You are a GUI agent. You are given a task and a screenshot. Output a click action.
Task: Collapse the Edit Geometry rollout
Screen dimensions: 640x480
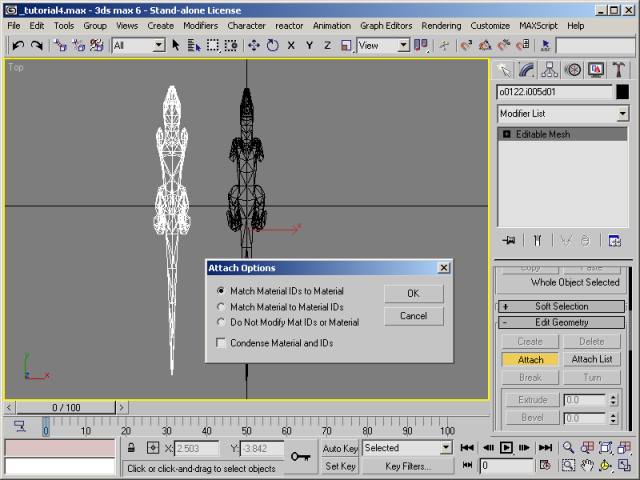(562, 323)
